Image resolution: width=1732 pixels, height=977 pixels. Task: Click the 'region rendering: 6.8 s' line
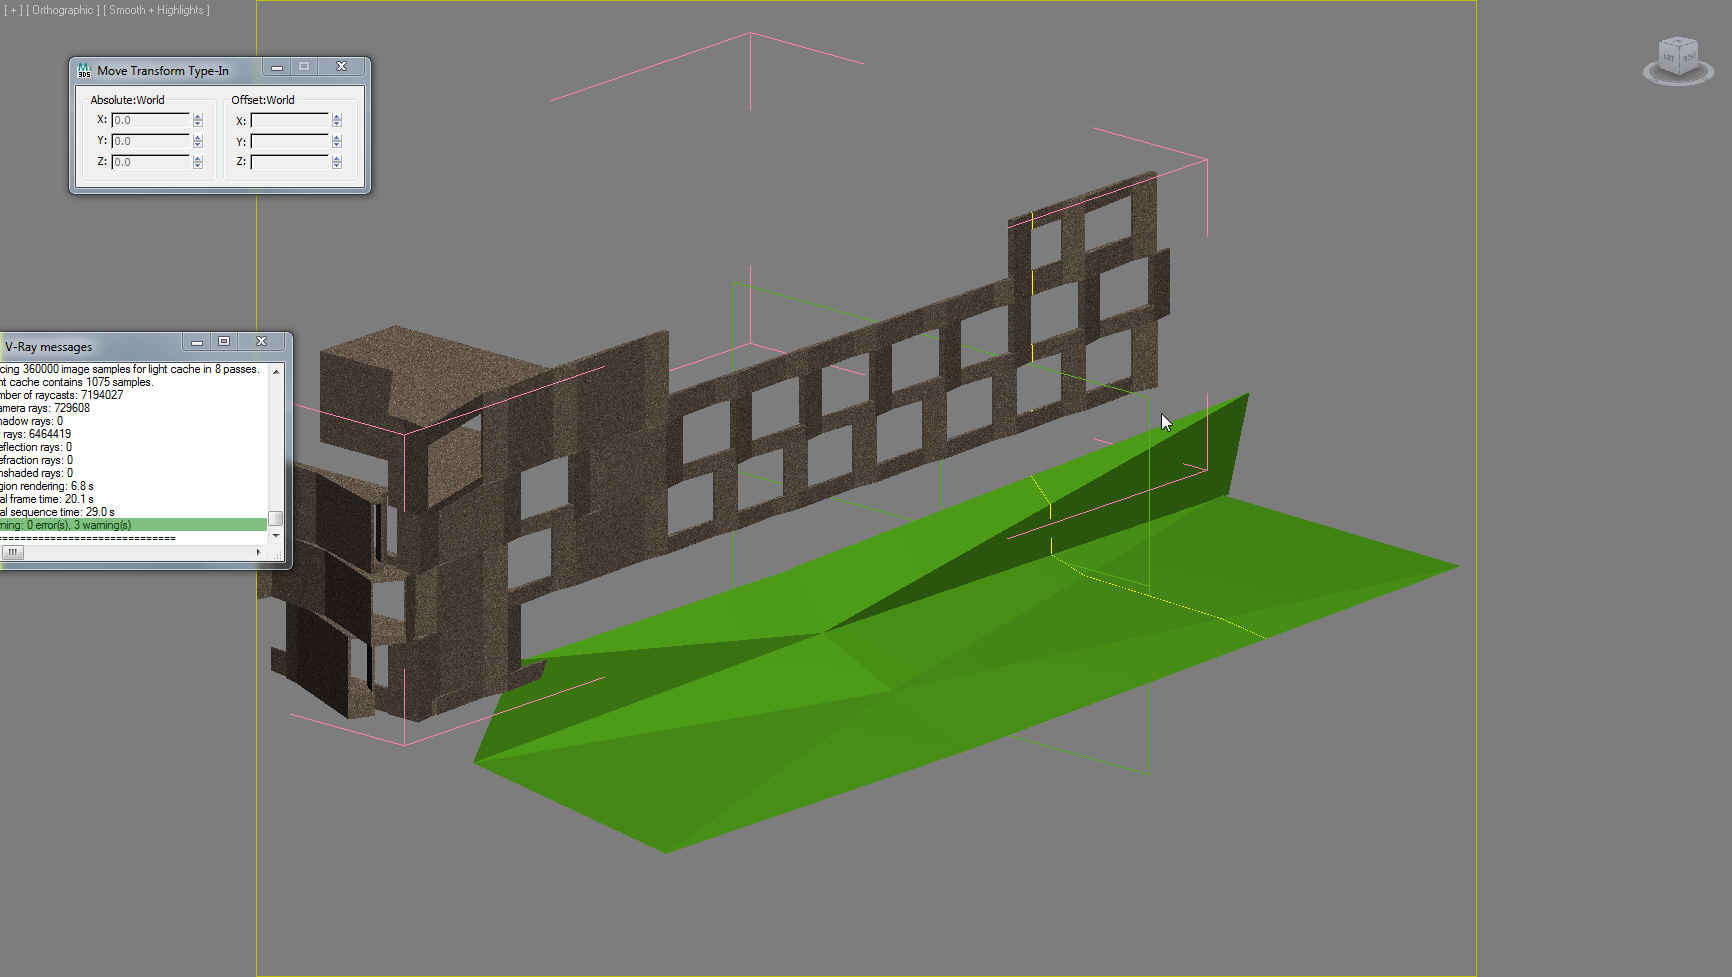(47, 486)
